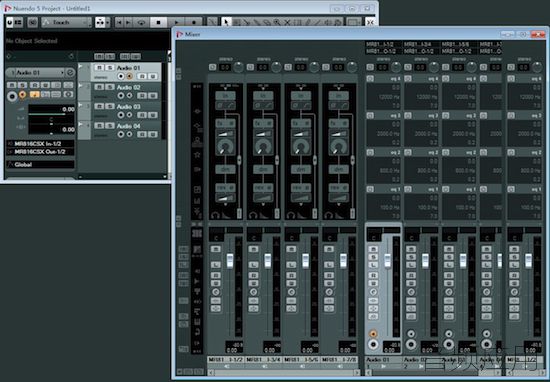Select the Audio 02 track name
Image resolution: width=550 pixels, height=382 pixels.
[128, 87]
